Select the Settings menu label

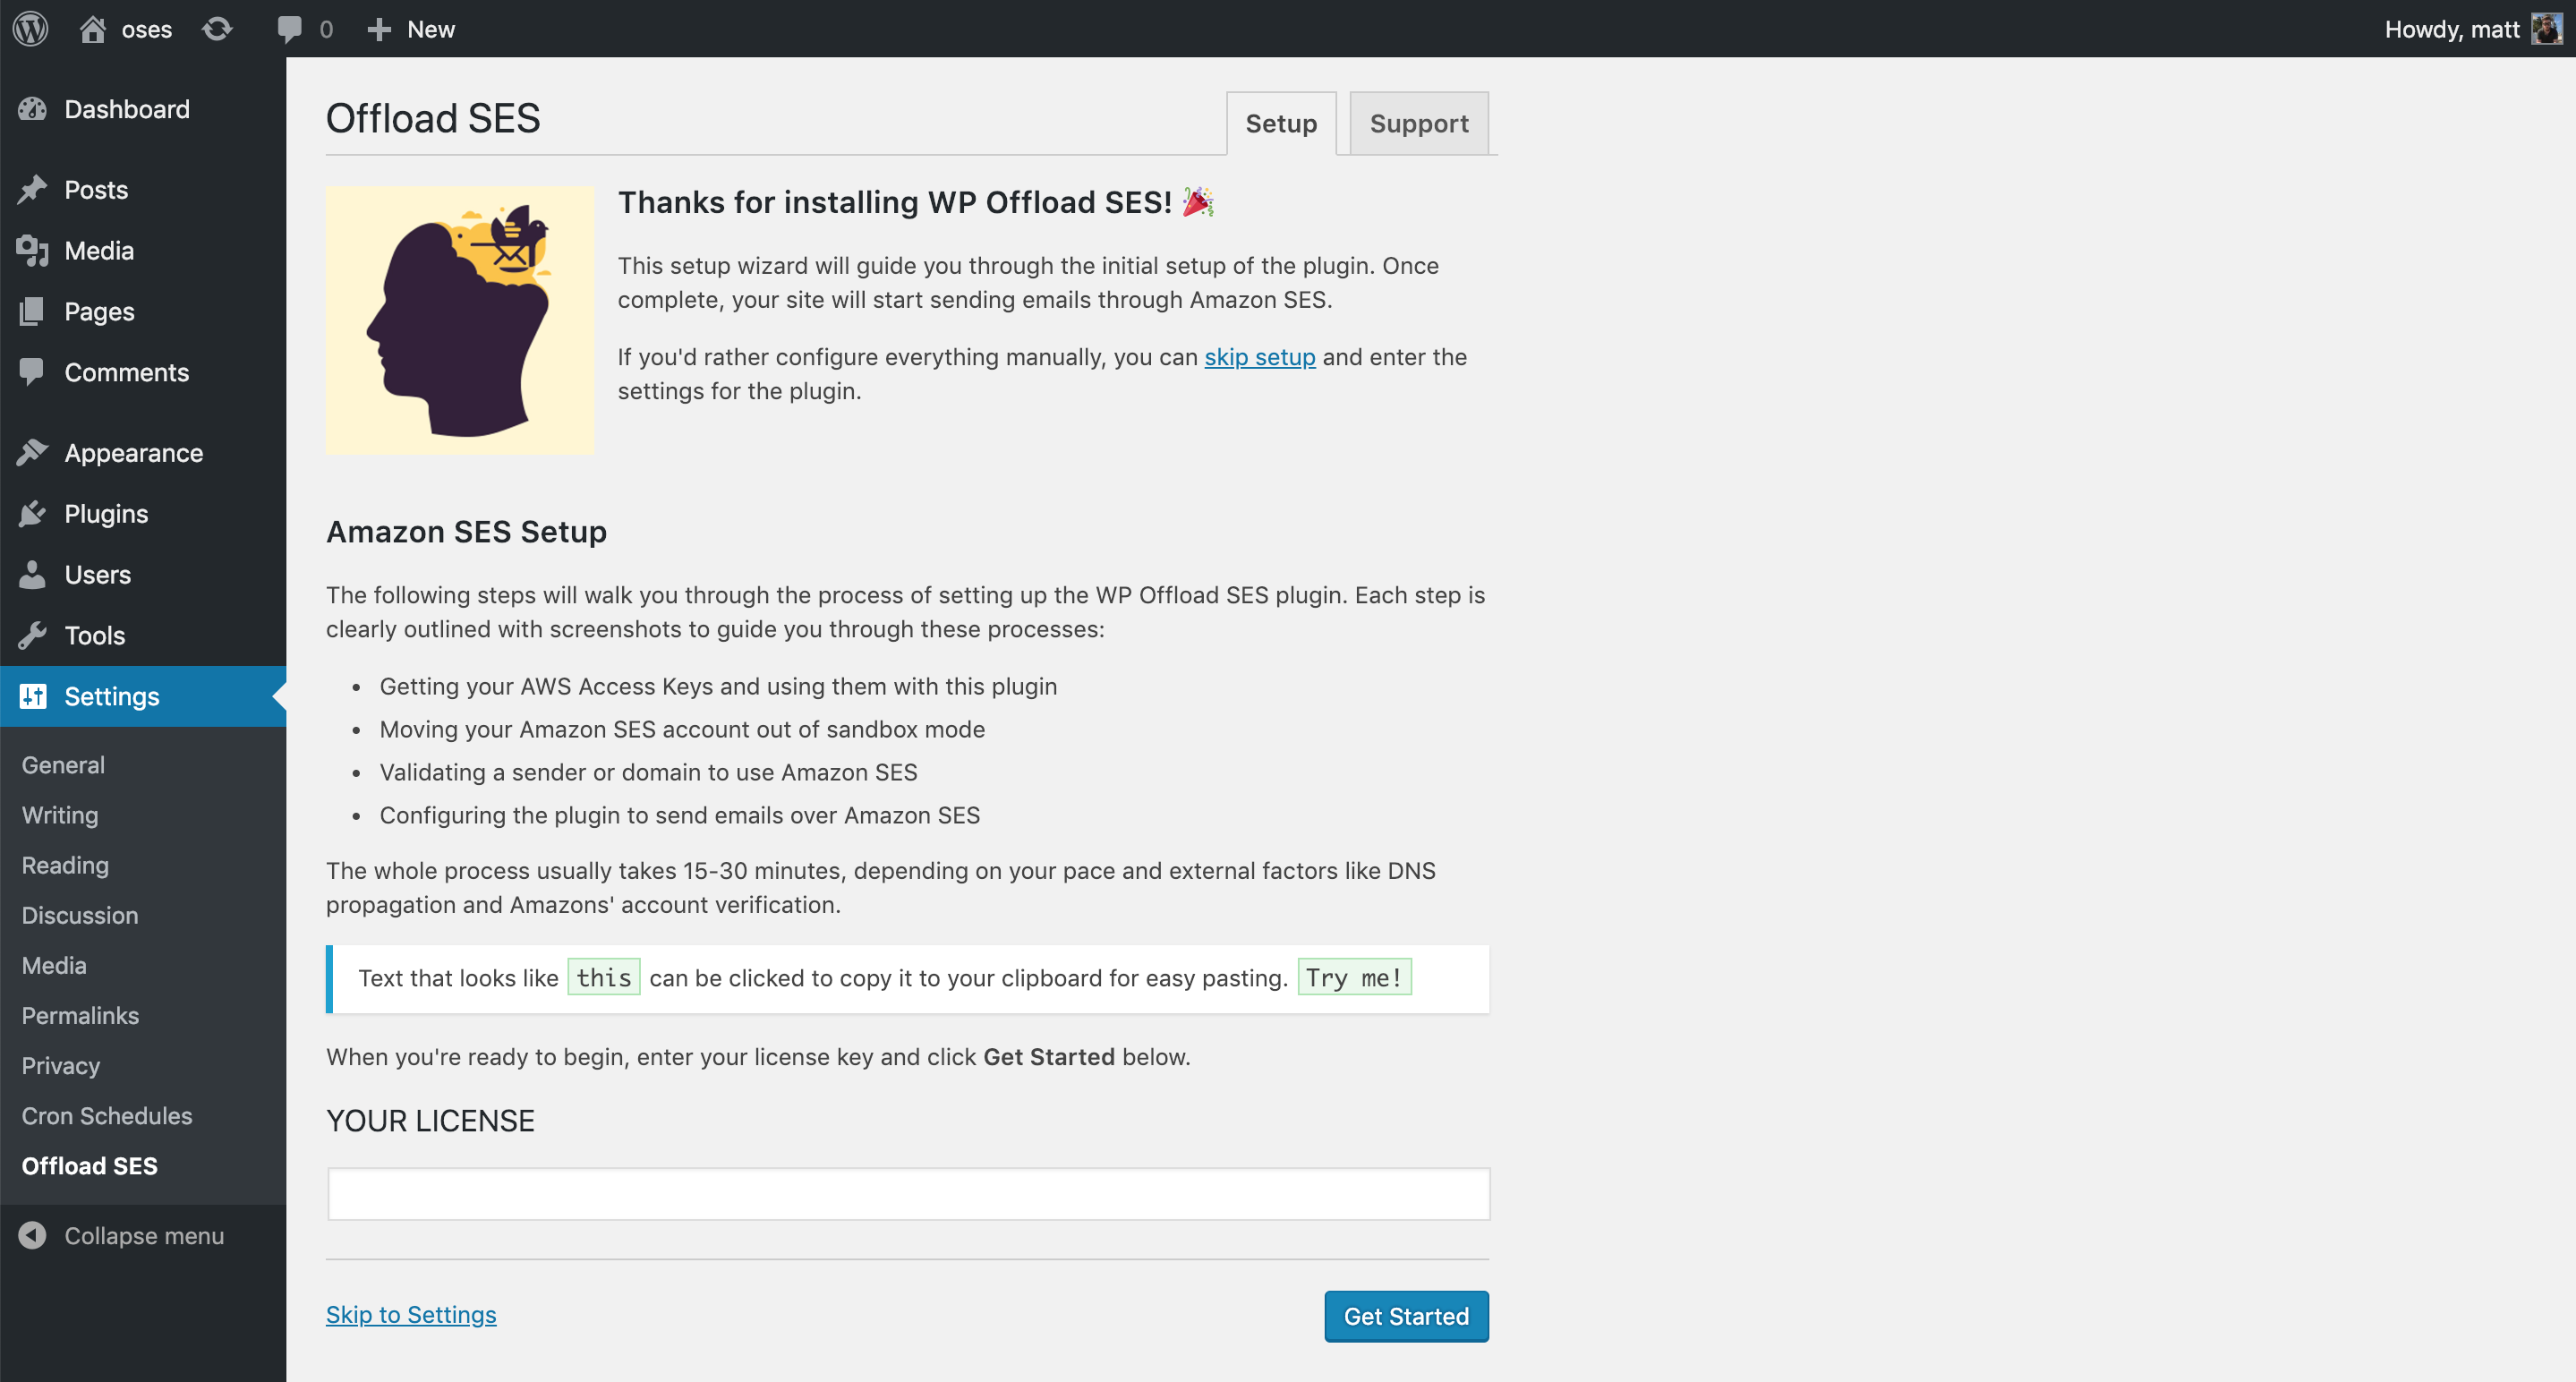(x=112, y=696)
